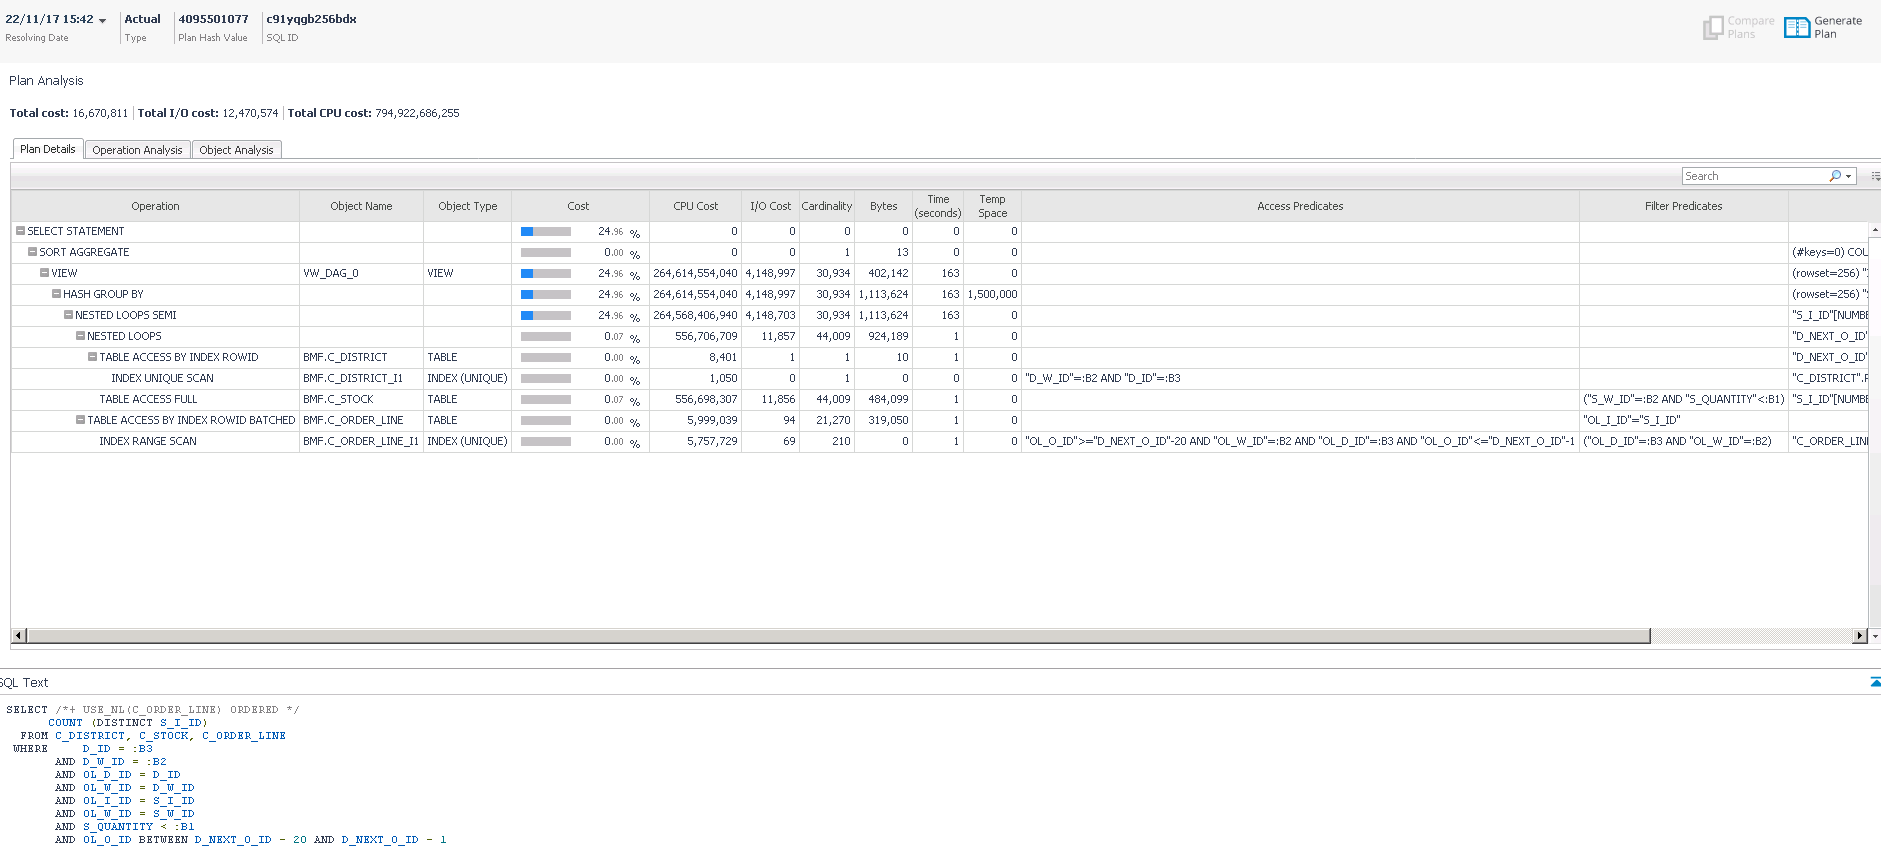Open the column chooser list icon

pyautogui.click(x=1875, y=176)
